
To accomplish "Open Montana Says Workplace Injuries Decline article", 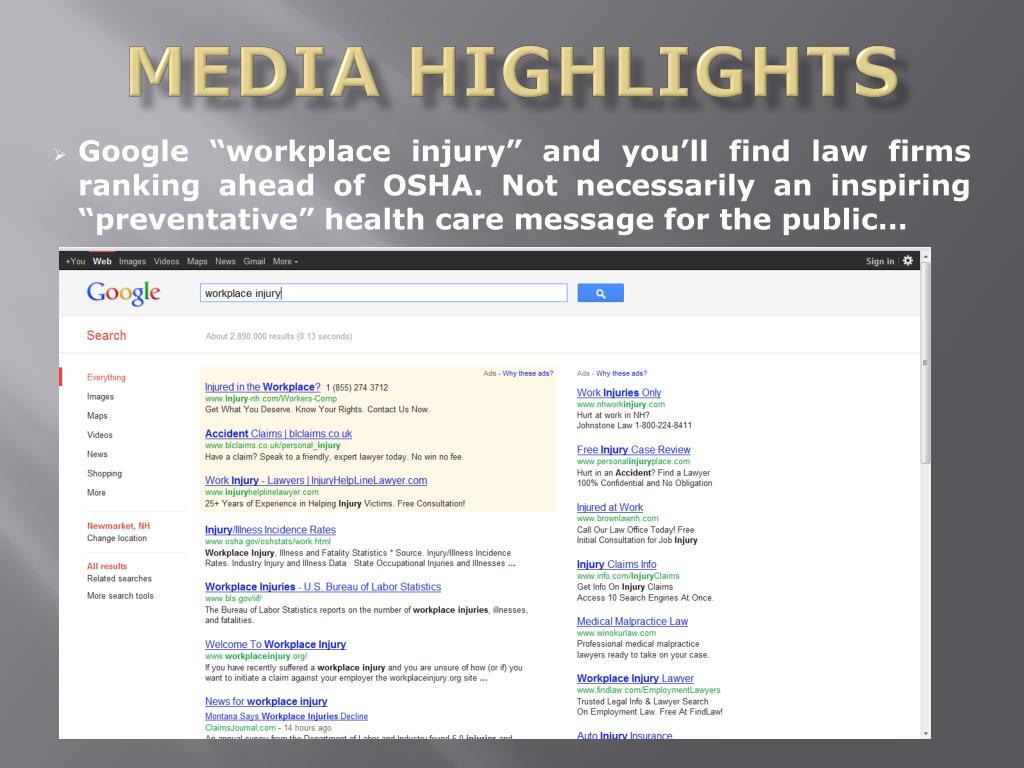I will coord(286,716).
